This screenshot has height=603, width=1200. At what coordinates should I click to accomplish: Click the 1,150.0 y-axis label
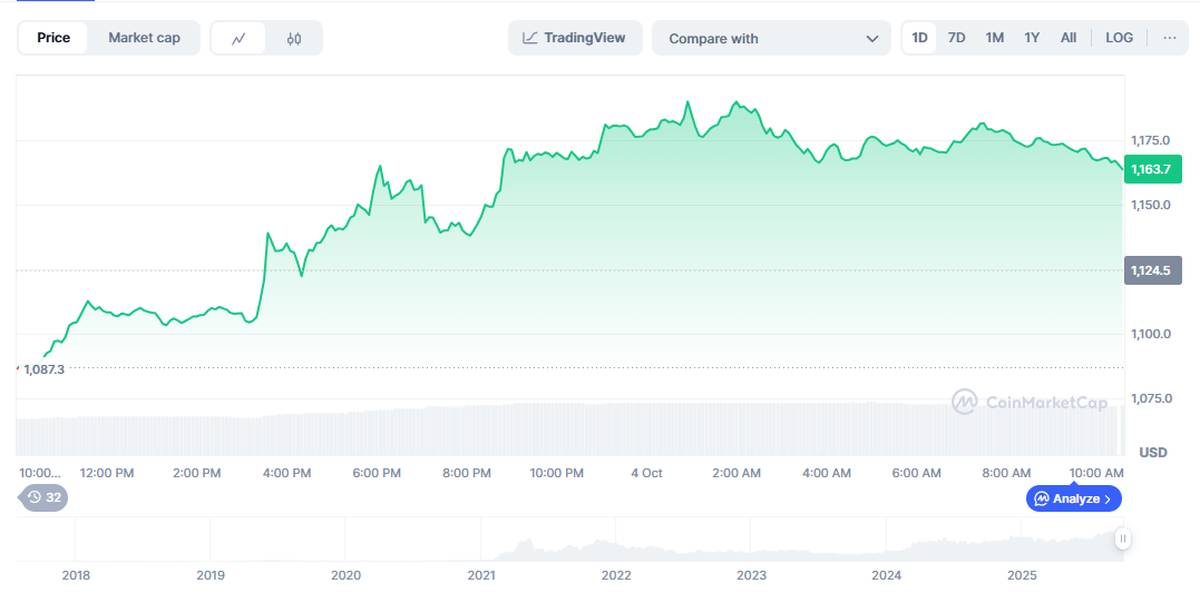[1150, 204]
